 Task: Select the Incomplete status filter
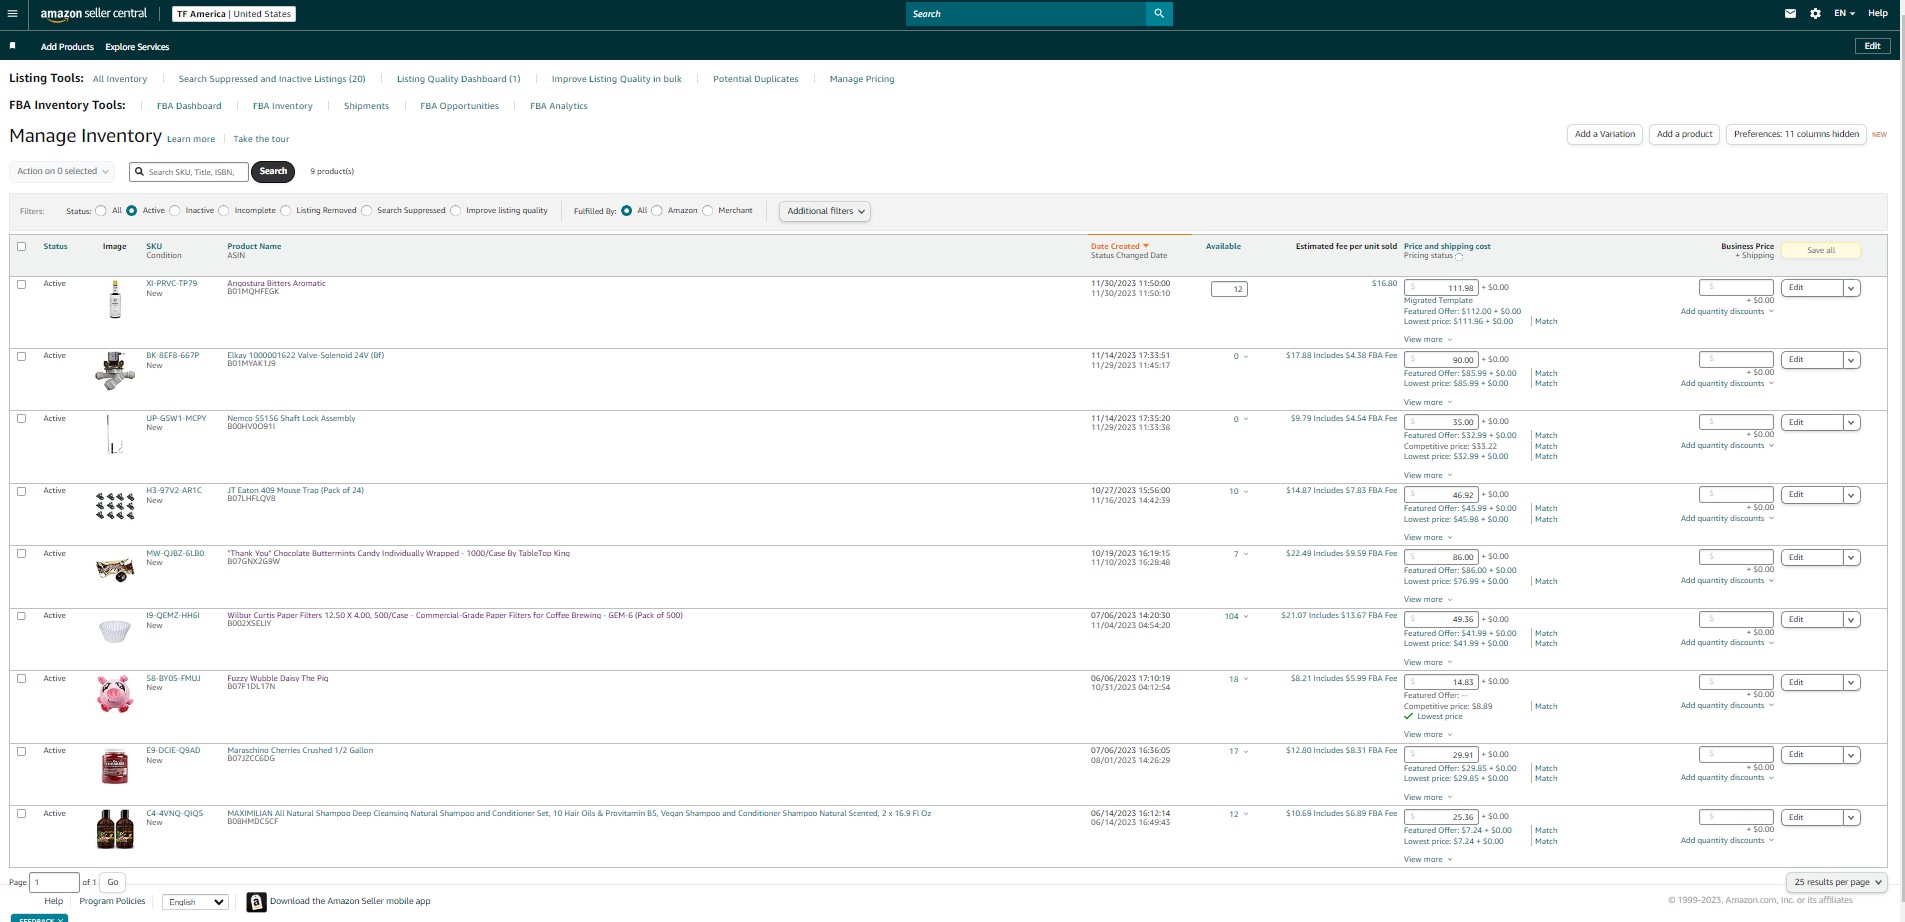coord(224,211)
